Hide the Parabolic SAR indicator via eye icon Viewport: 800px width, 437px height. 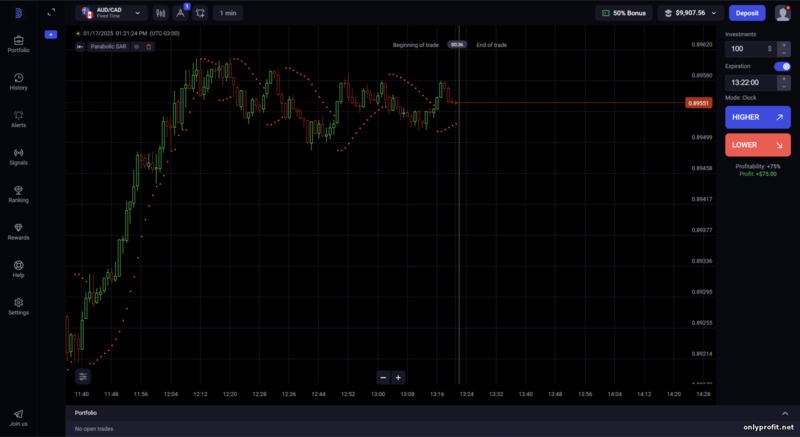(137, 46)
